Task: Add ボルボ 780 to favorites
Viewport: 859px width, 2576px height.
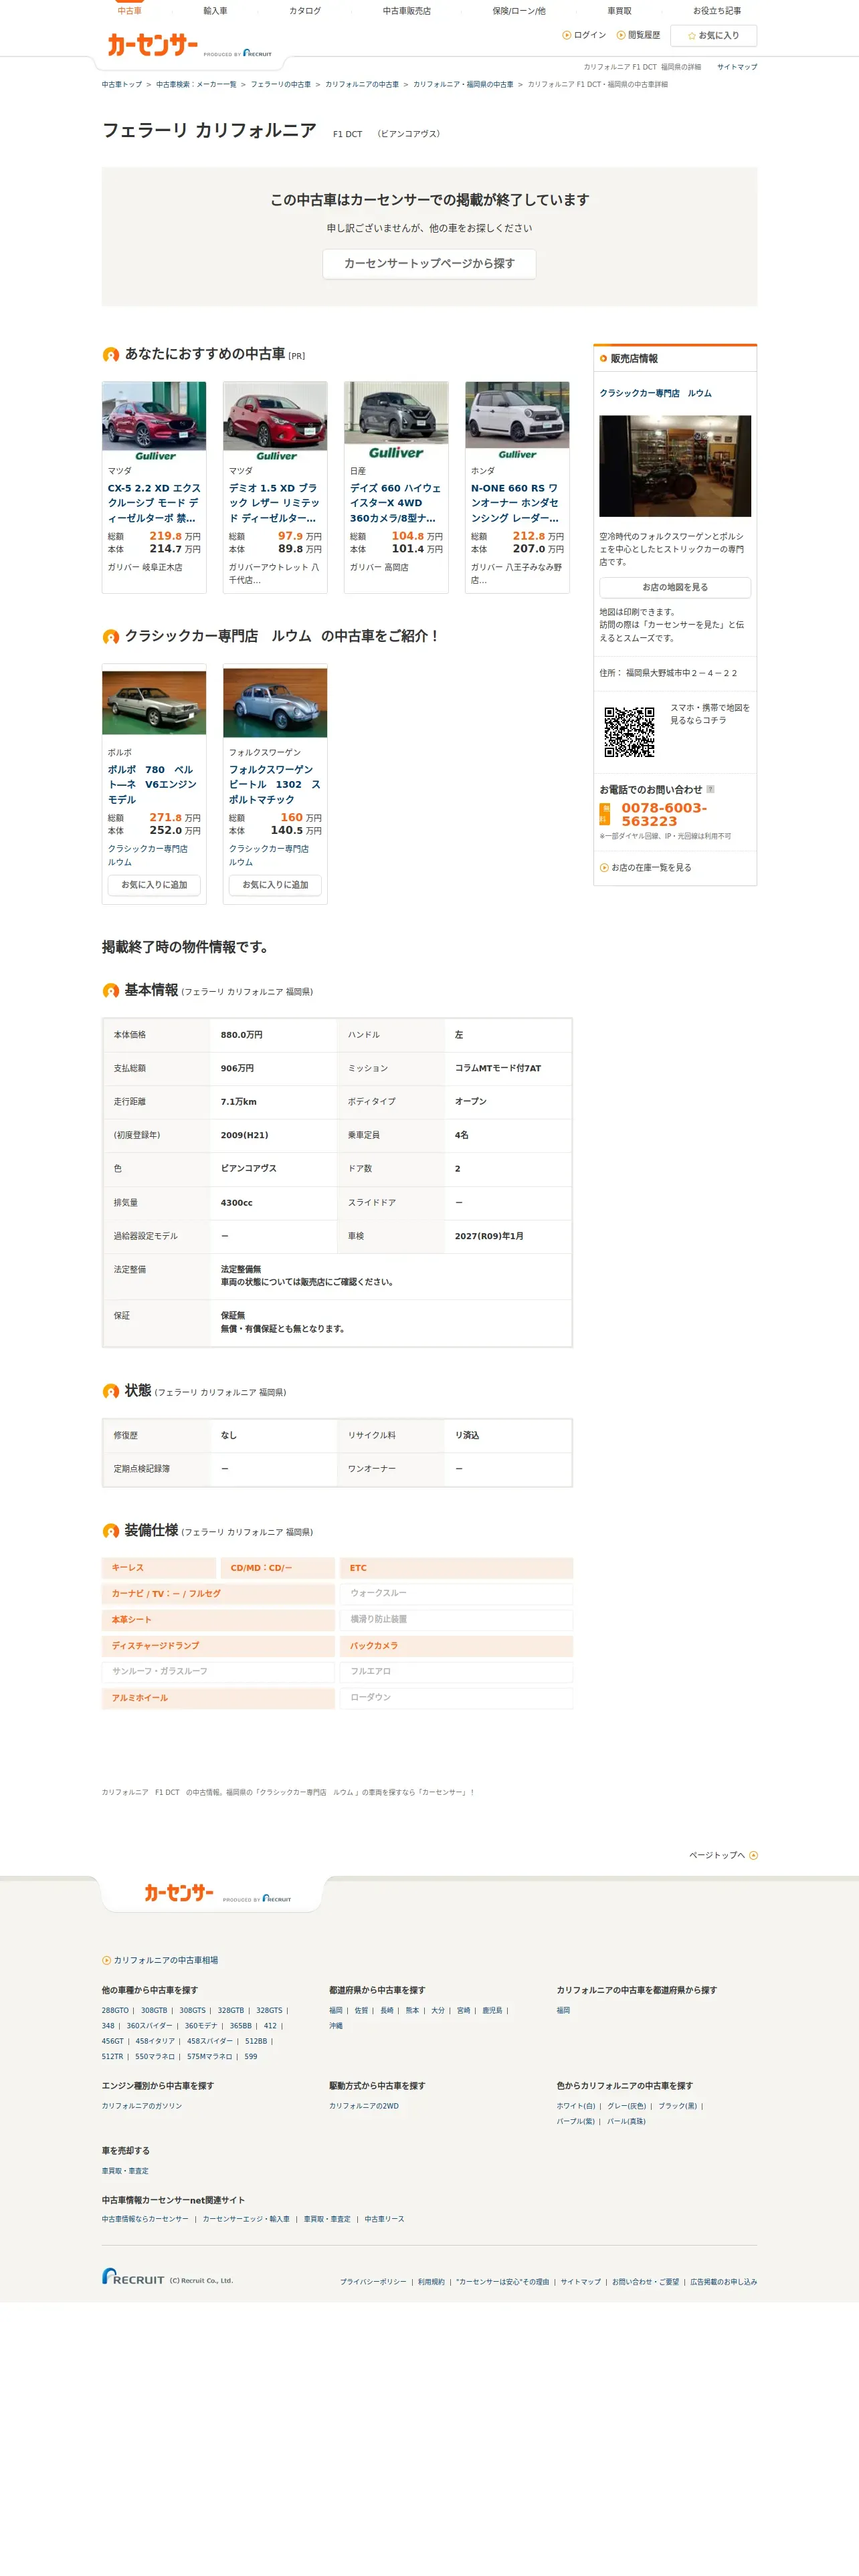Action: coord(154,885)
